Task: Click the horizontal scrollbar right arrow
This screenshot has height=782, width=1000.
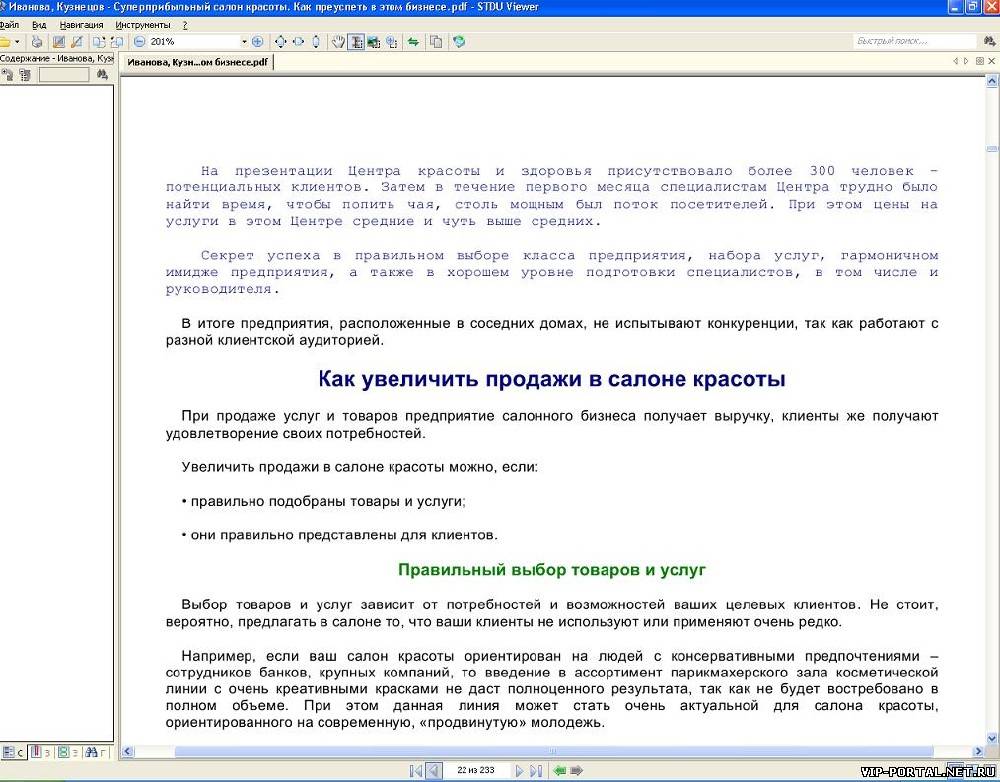Action: (978, 751)
